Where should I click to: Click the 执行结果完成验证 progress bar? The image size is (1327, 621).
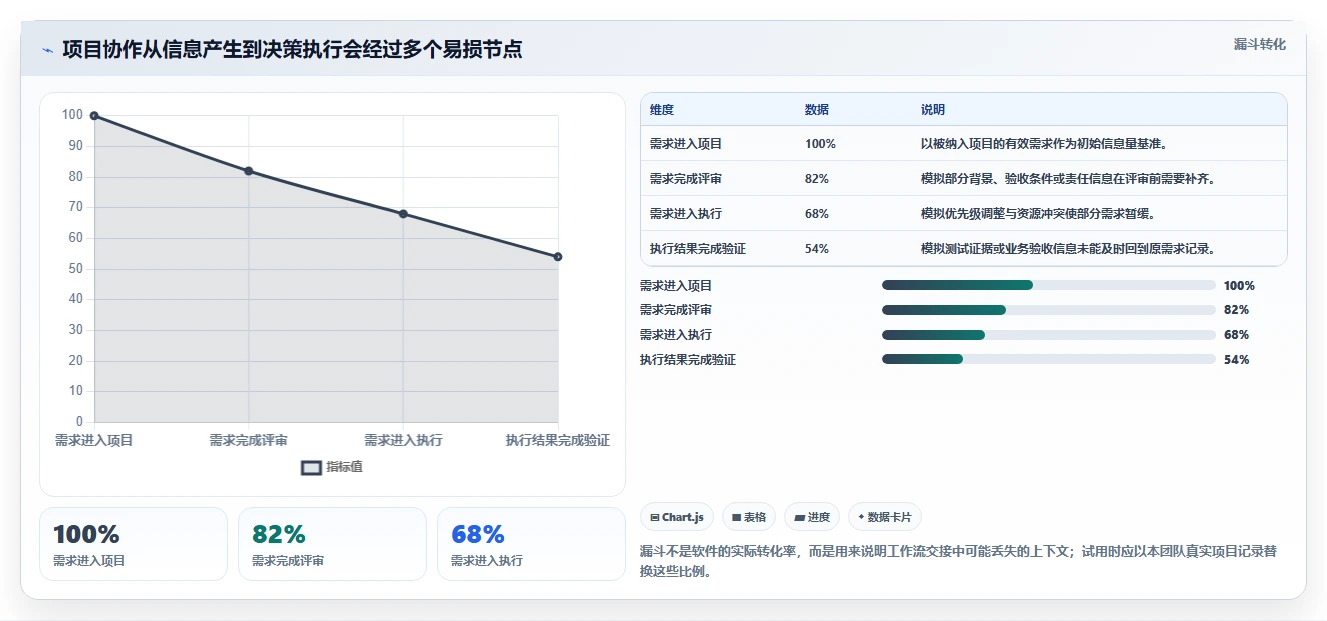click(1048, 359)
